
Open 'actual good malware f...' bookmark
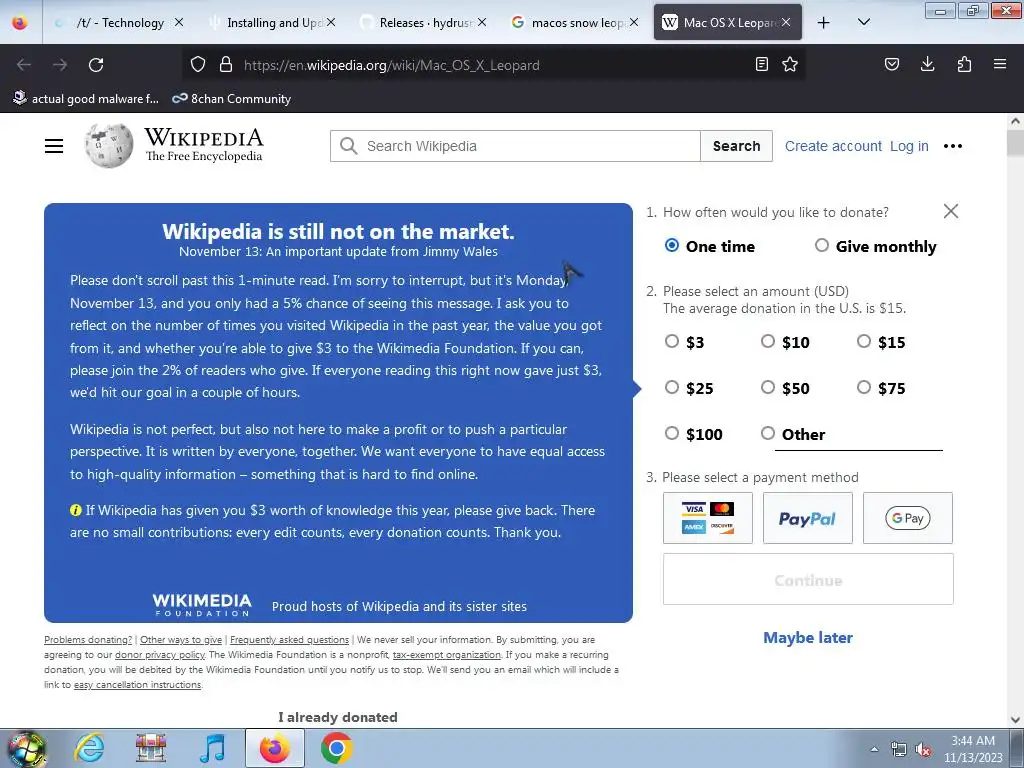coord(86,99)
